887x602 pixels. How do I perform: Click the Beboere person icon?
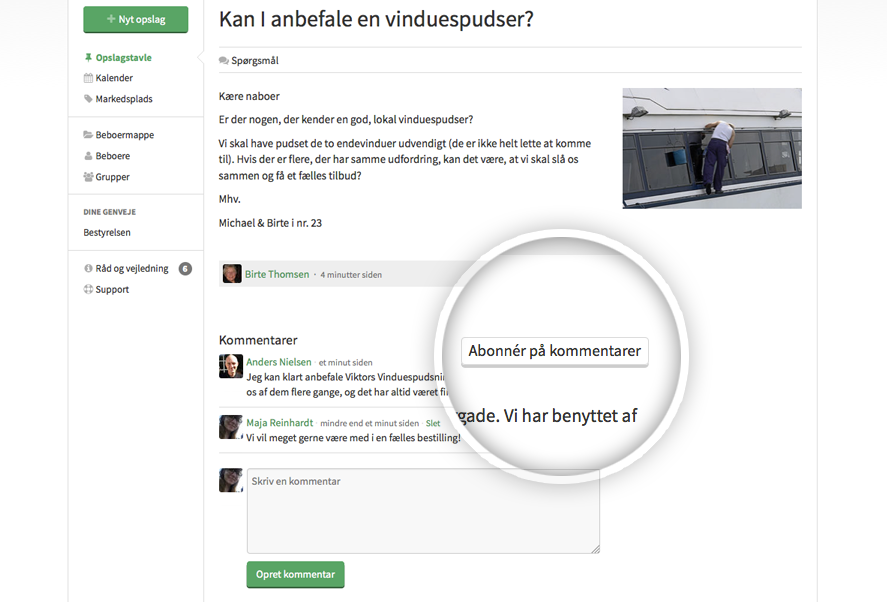point(88,156)
